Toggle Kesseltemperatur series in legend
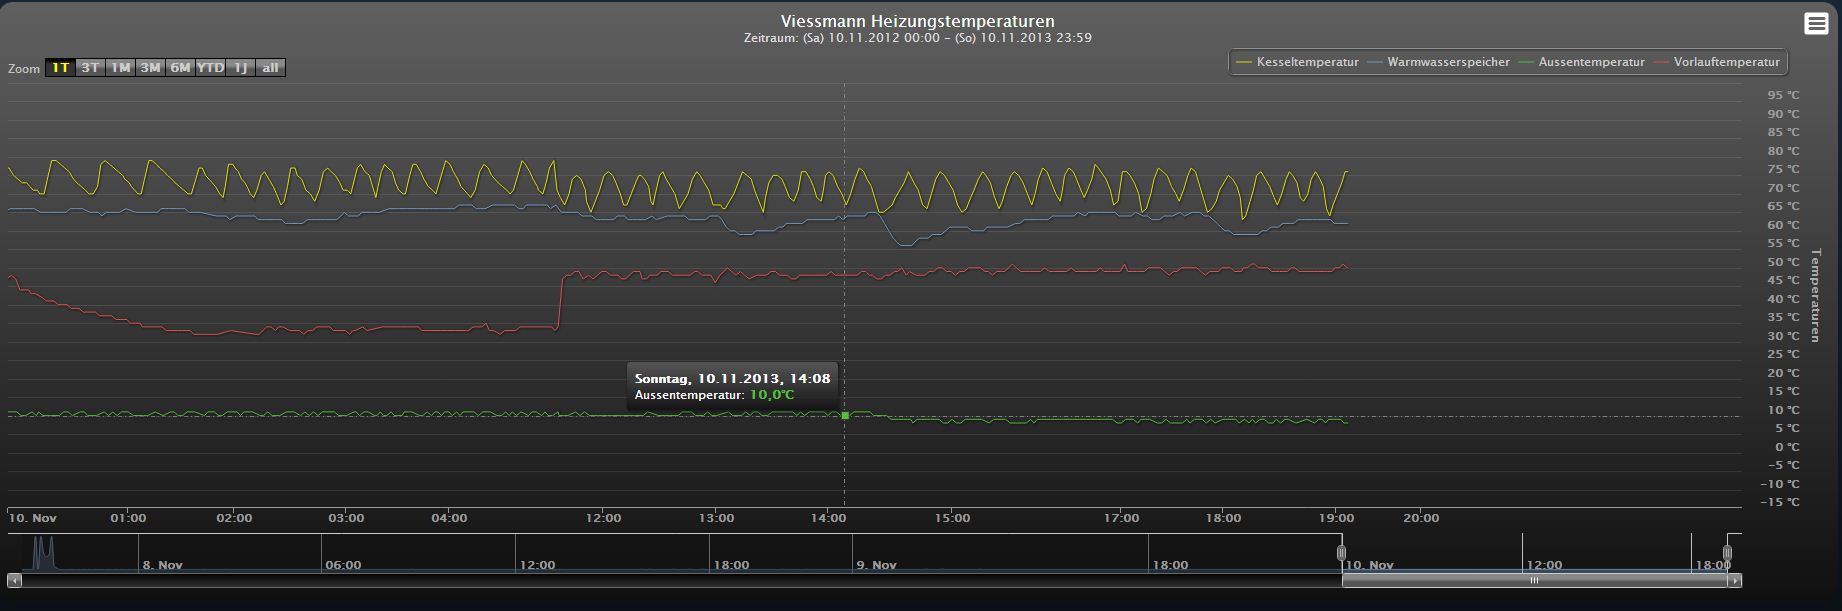The width and height of the screenshot is (1842, 611). coord(1298,62)
